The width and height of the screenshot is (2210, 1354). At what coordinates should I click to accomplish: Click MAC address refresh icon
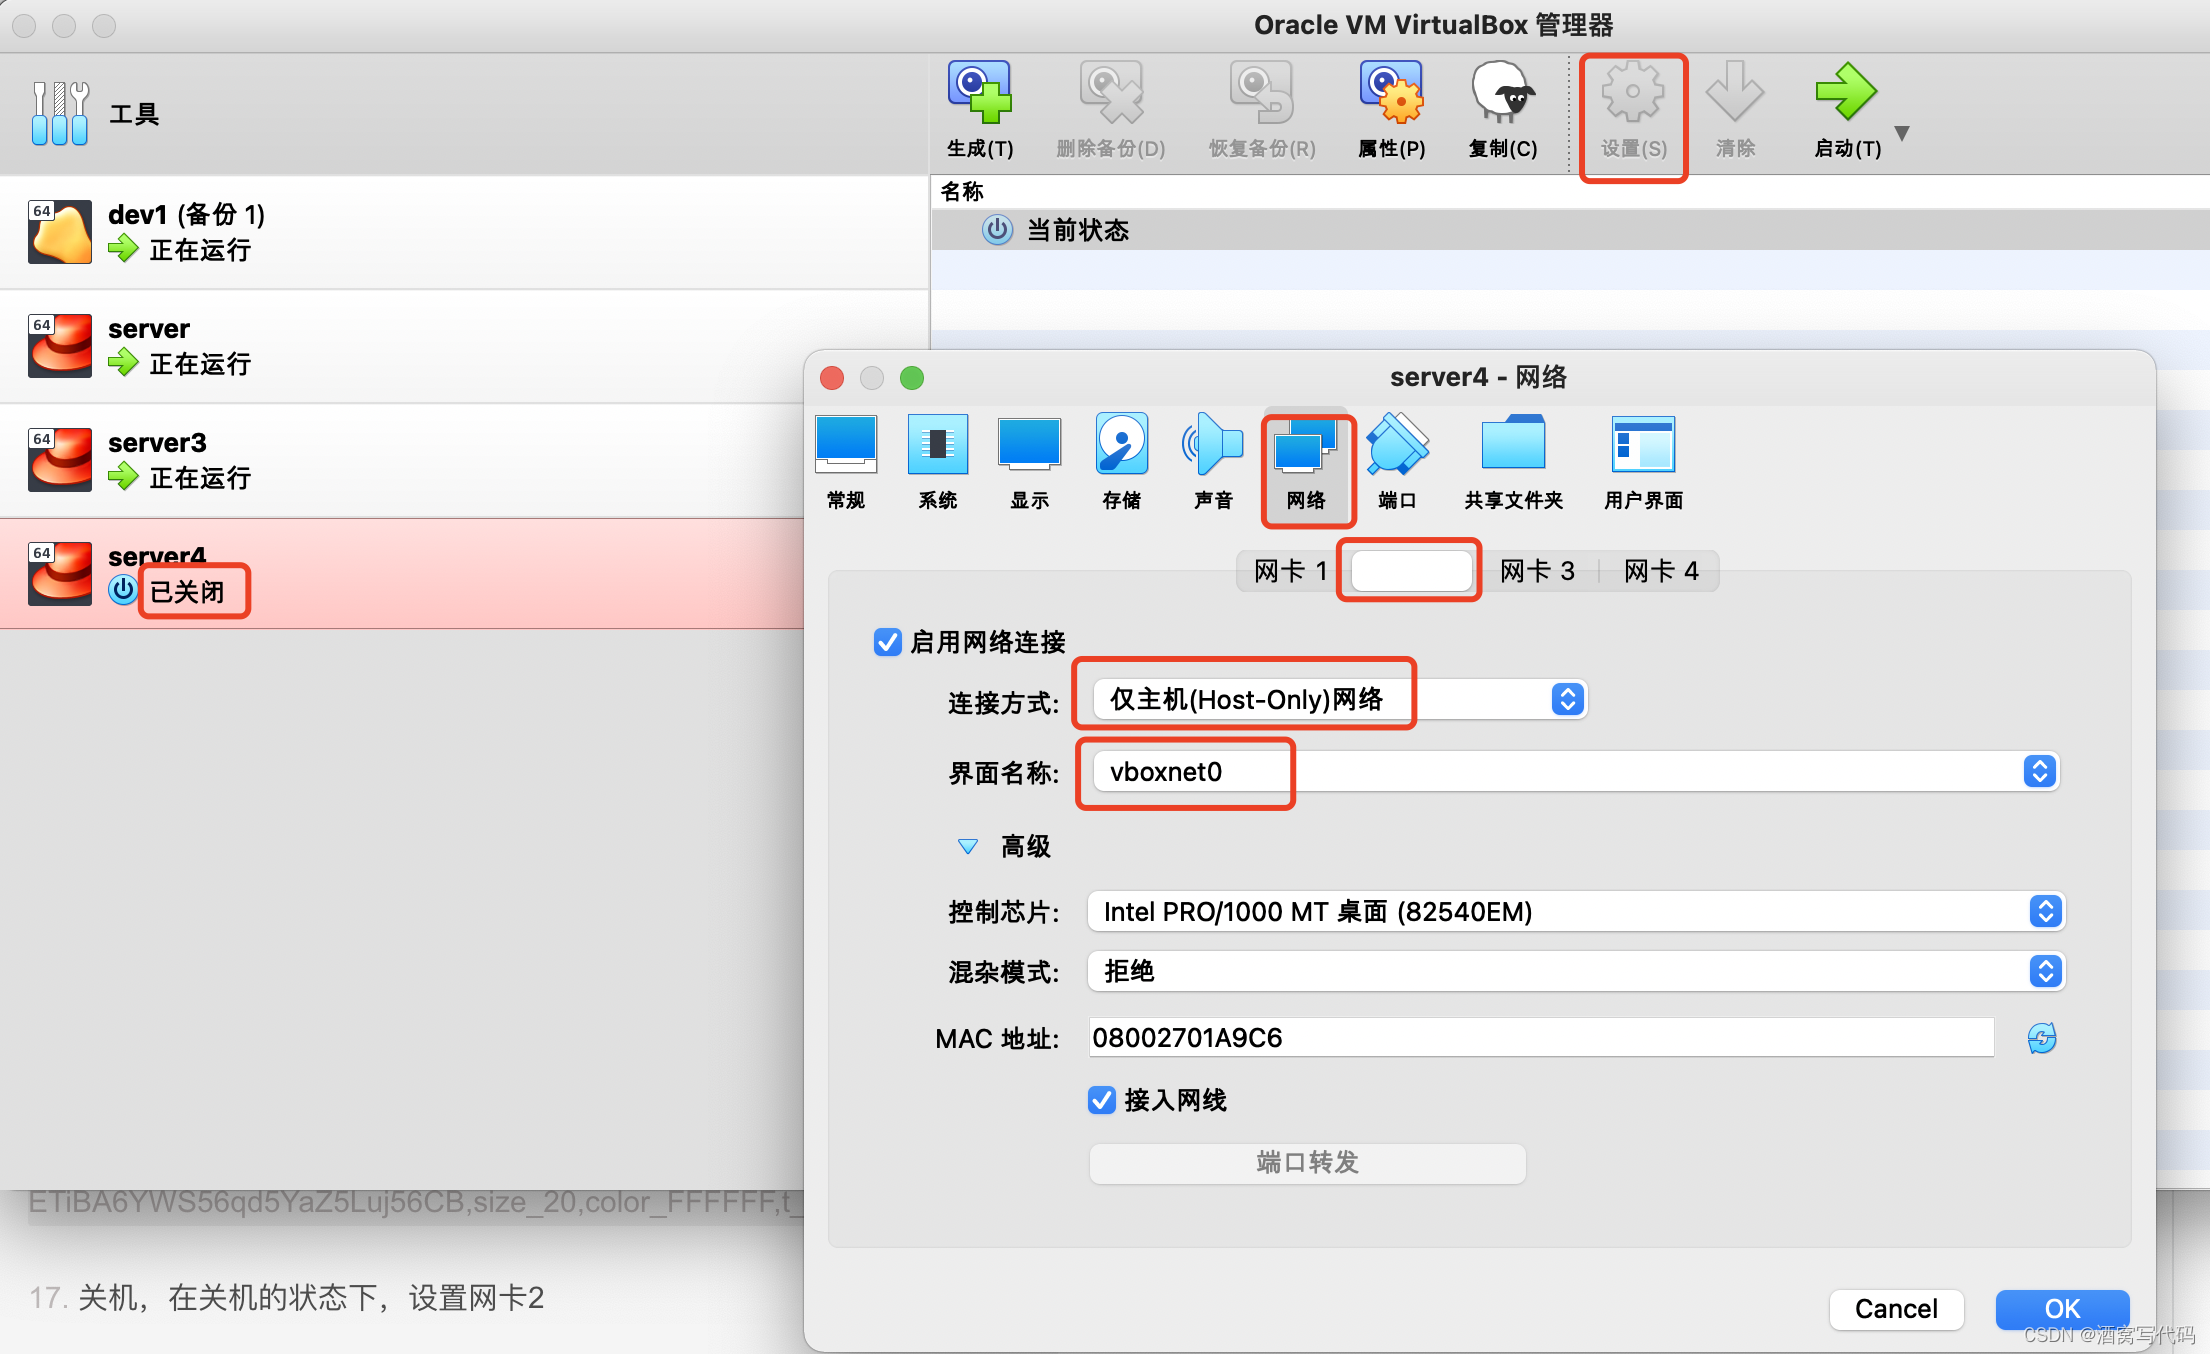(2041, 1038)
